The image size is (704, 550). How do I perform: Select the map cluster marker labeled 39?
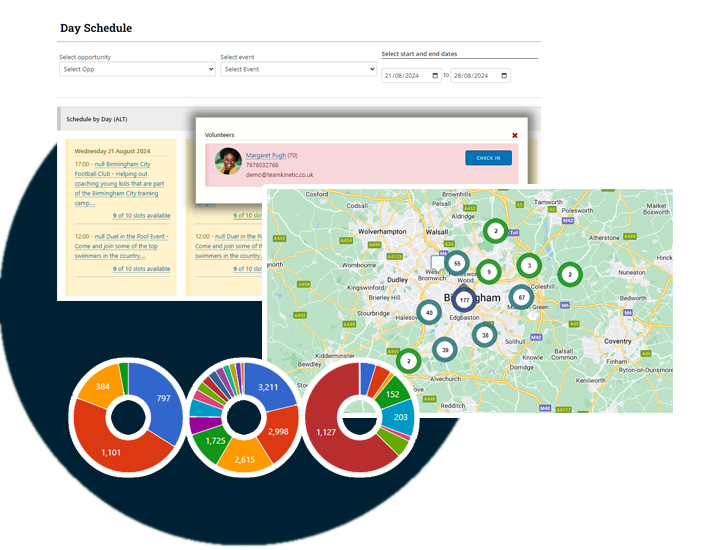(x=445, y=349)
